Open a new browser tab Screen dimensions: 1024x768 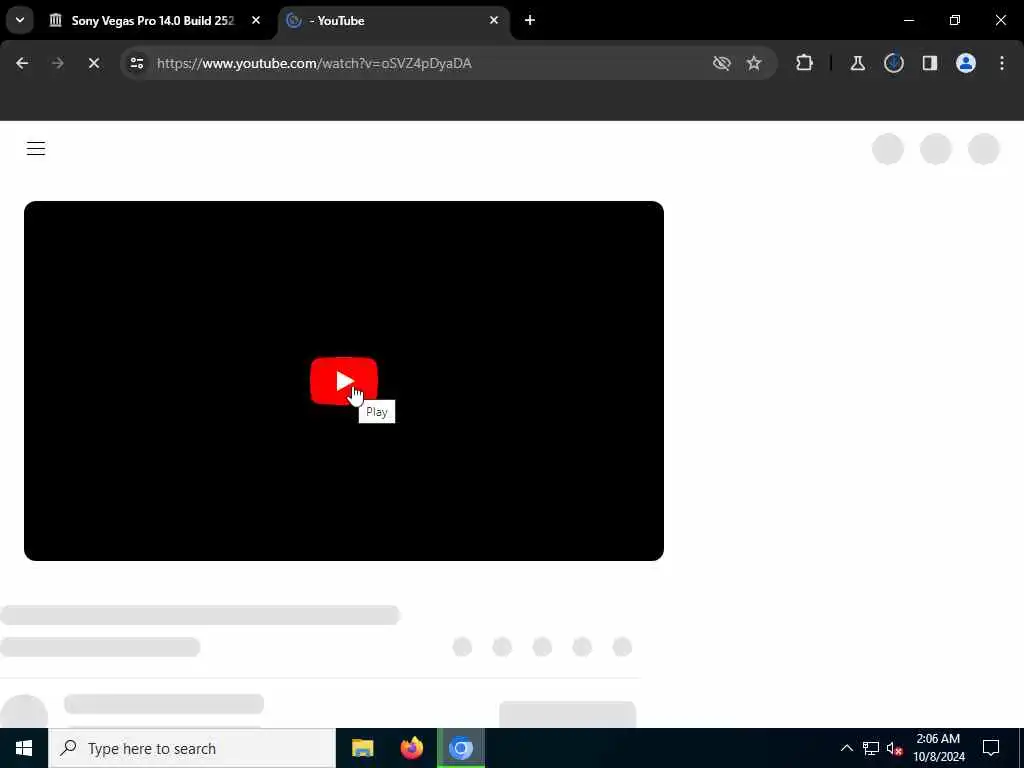[530, 20]
